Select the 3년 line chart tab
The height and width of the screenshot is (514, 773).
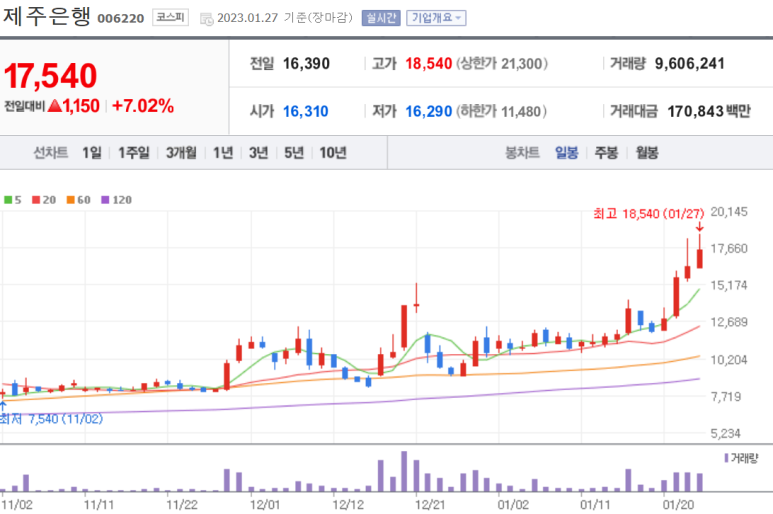(x=258, y=153)
